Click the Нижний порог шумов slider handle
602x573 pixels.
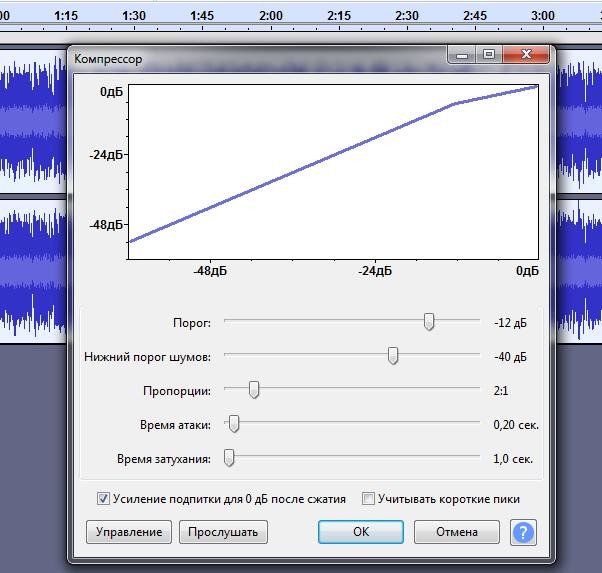click(393, 356)
